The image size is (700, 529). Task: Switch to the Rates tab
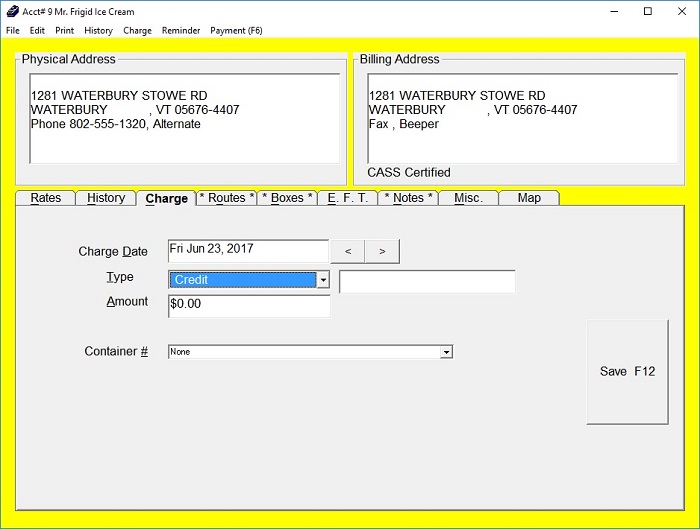[x=46, y=198]
